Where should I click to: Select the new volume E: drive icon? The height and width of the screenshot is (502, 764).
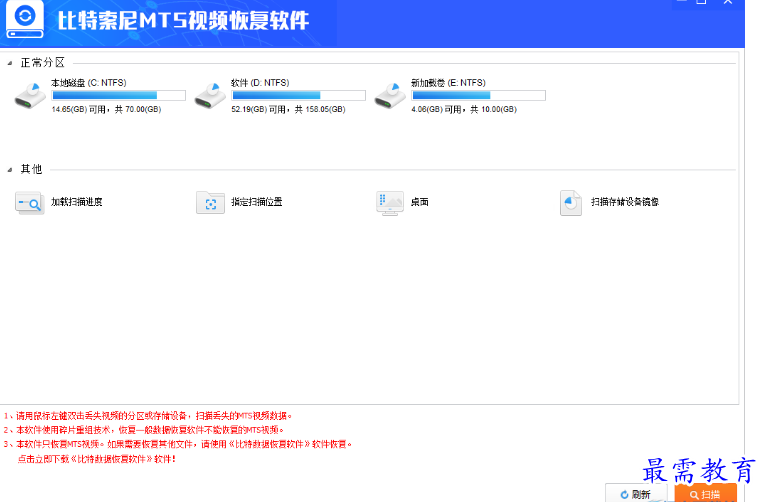click(x=390, y=96)
